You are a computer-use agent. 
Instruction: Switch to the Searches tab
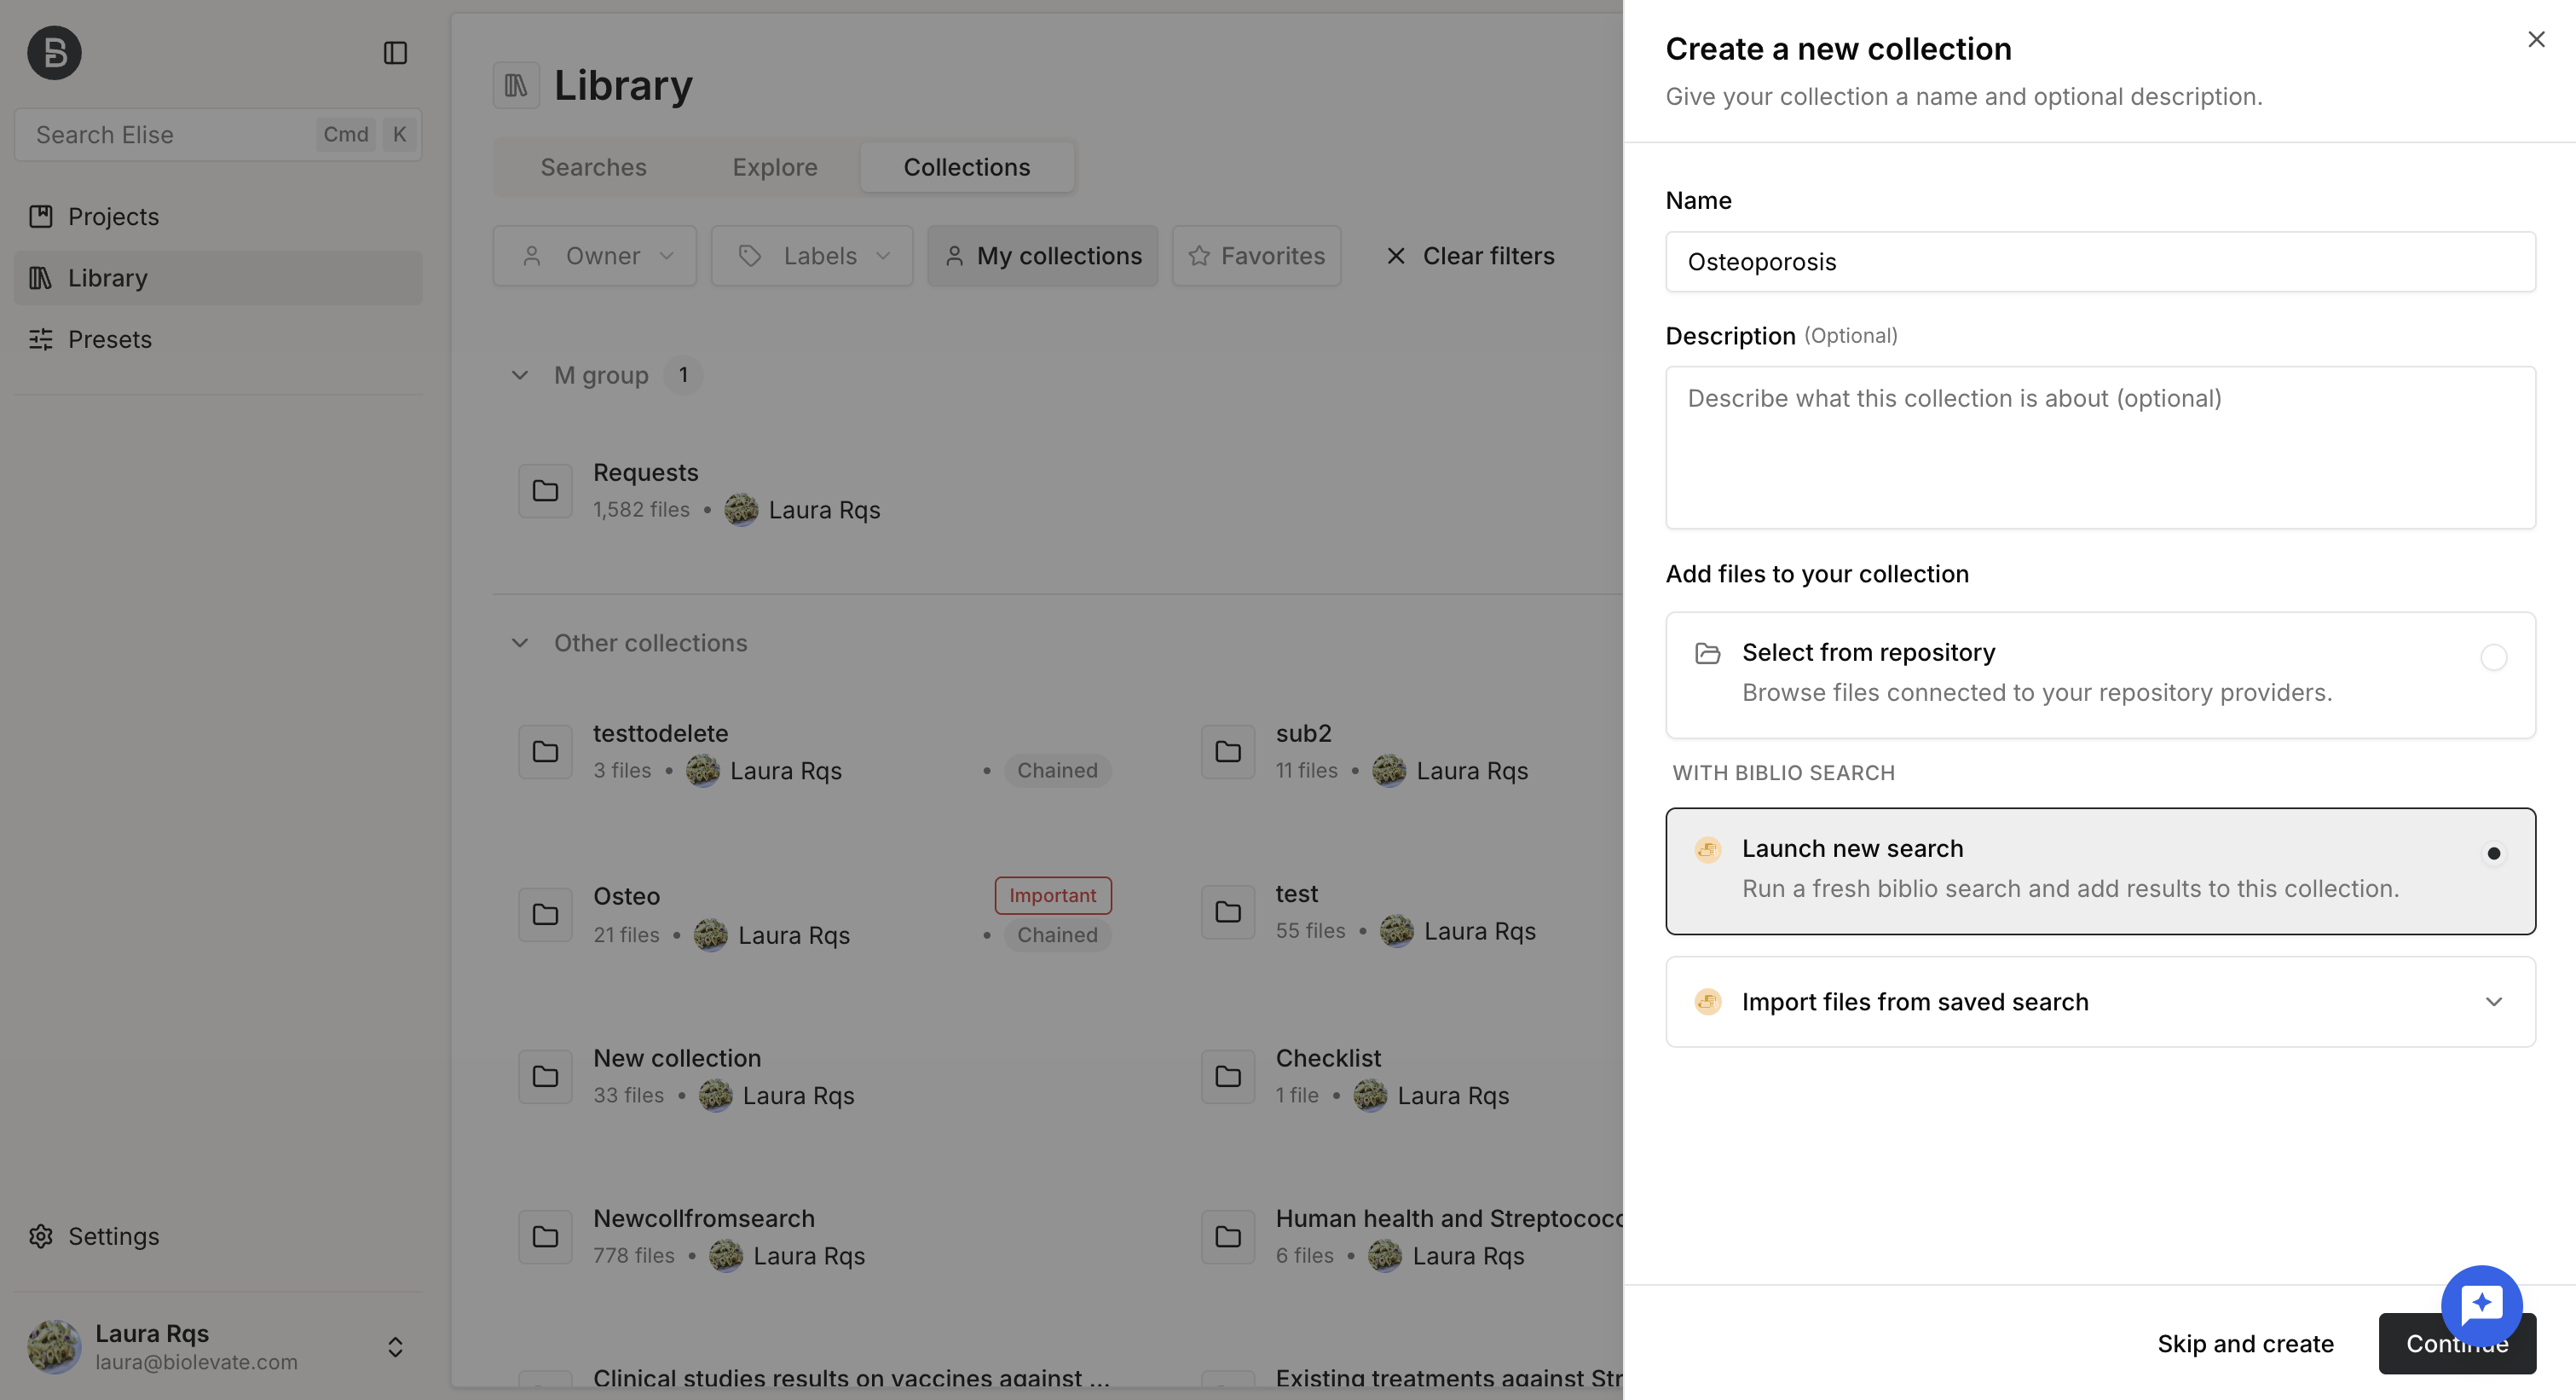(593, 167)
